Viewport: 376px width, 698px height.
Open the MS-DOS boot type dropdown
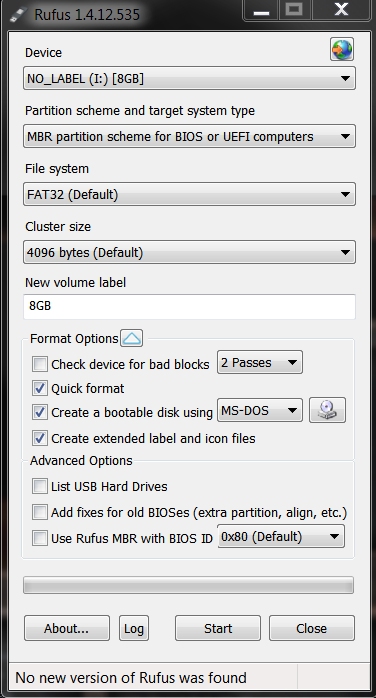pos(260,410)
